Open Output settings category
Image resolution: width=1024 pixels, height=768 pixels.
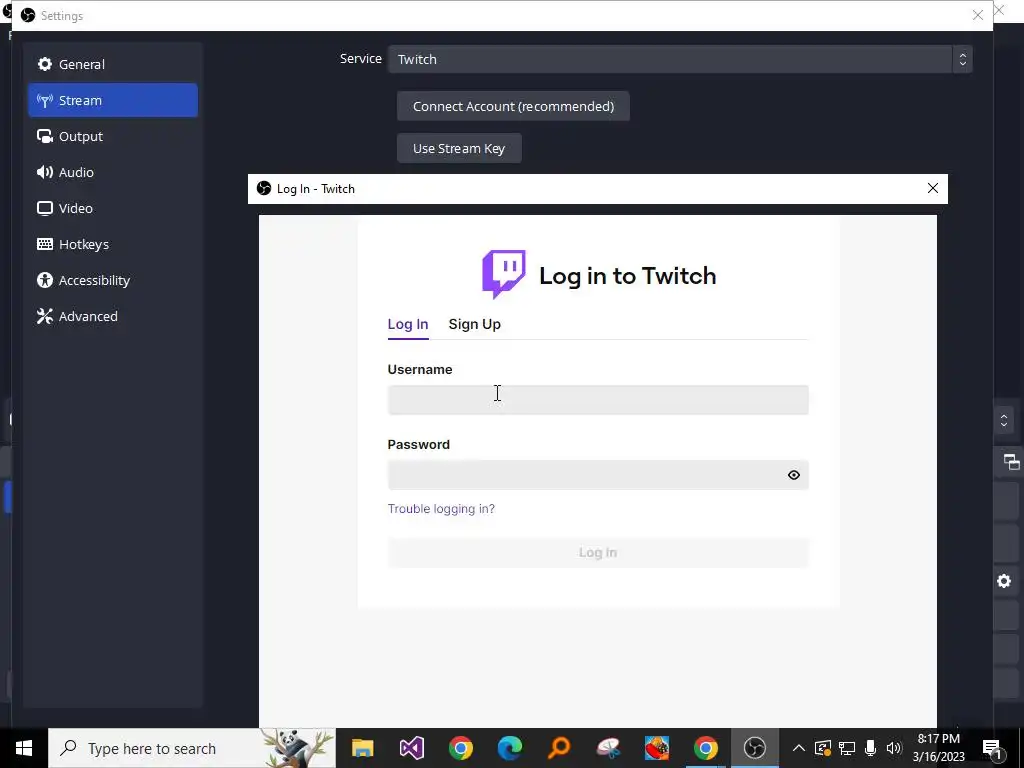coord(112,136)
